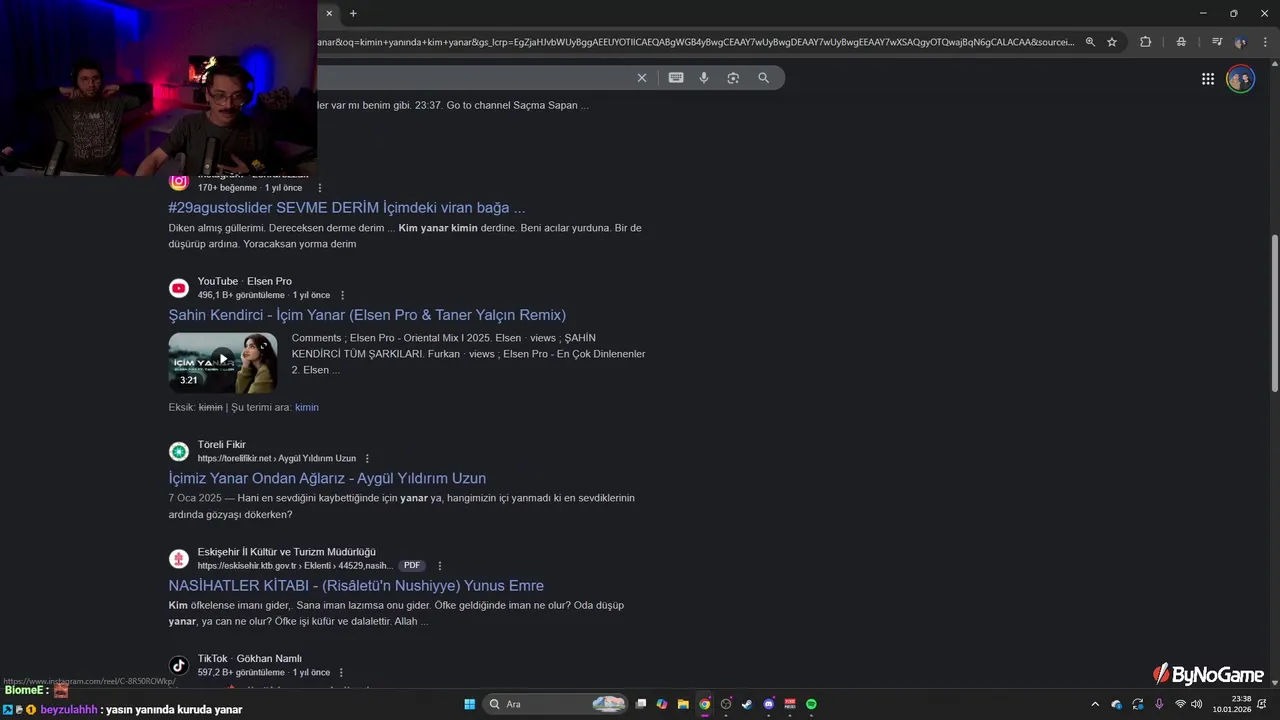Viewport: 1280px width, 720px height.
Task: Open the taskbar clock showing 23:38
Action: tap(1231, 704)
